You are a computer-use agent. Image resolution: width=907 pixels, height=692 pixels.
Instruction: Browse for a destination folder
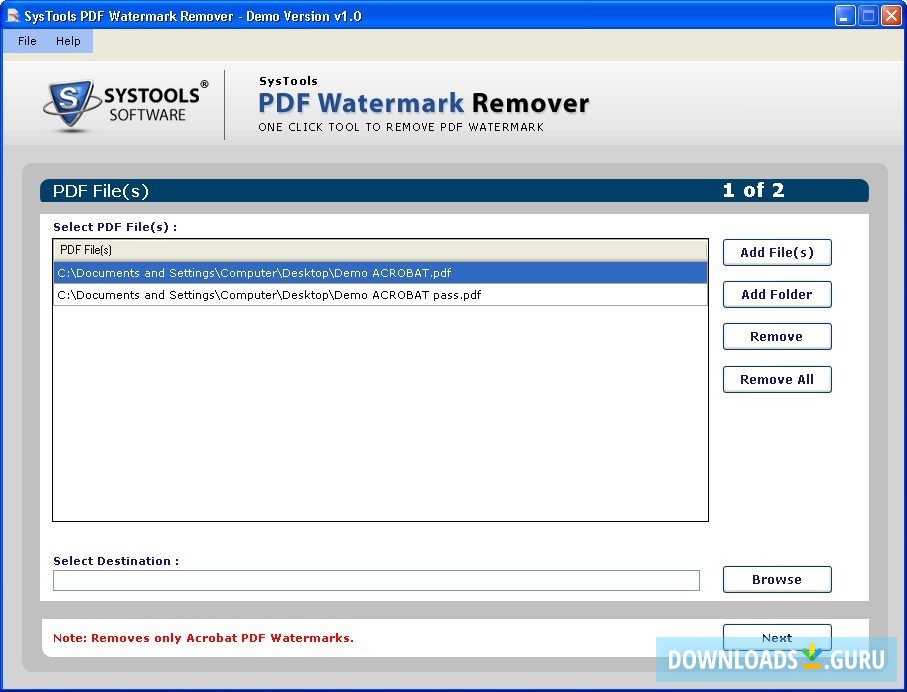coord(777,579)
